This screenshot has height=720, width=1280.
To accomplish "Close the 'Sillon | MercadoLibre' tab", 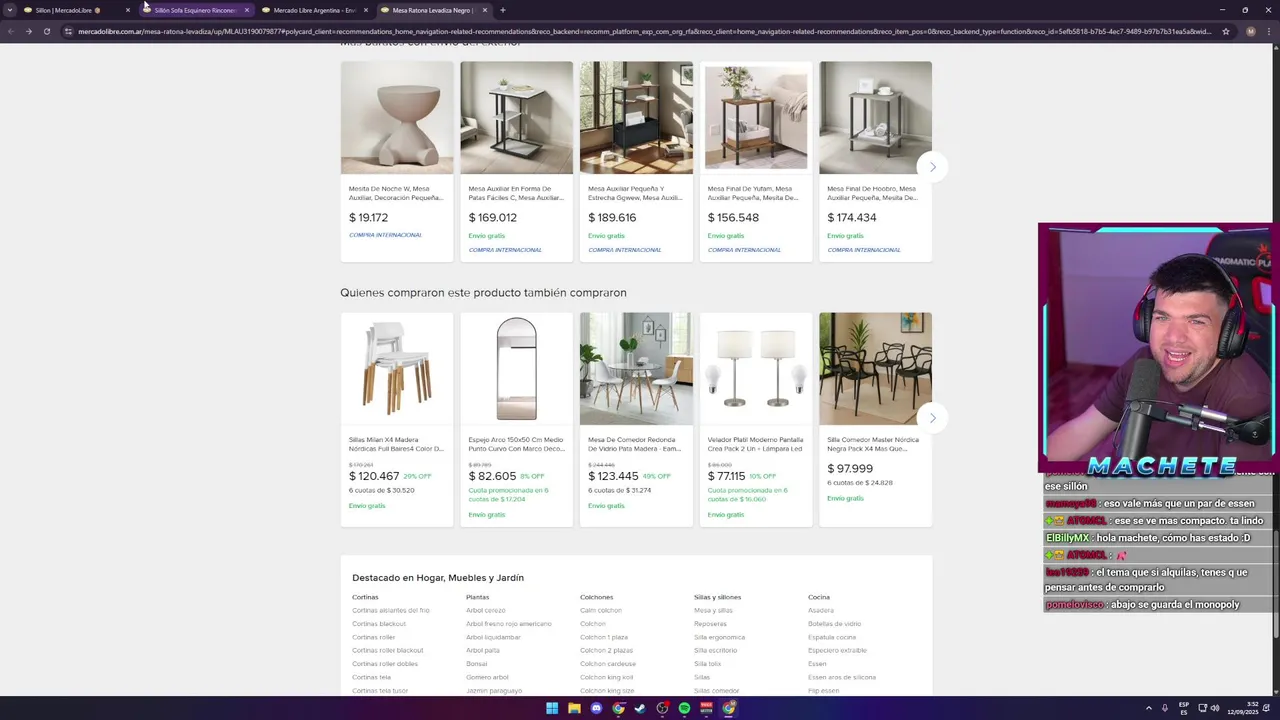I will [128, 10].
